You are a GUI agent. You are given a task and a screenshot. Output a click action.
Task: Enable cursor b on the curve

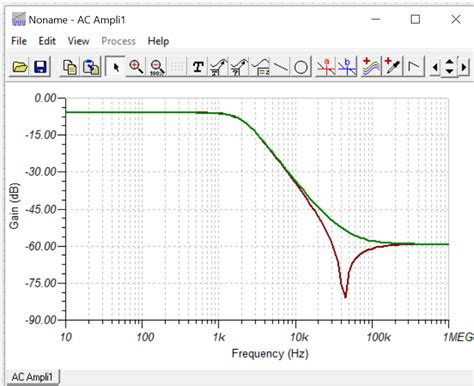[347, 67]
